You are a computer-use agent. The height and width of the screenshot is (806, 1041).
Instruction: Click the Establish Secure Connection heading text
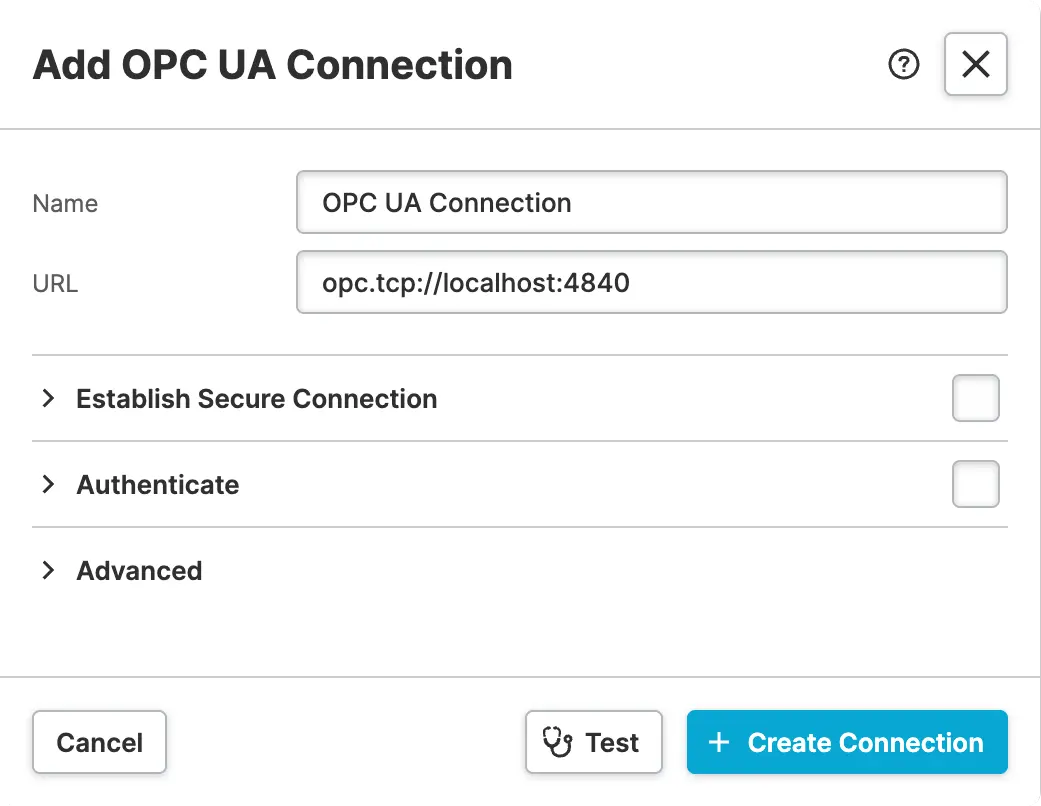point(256,399)
